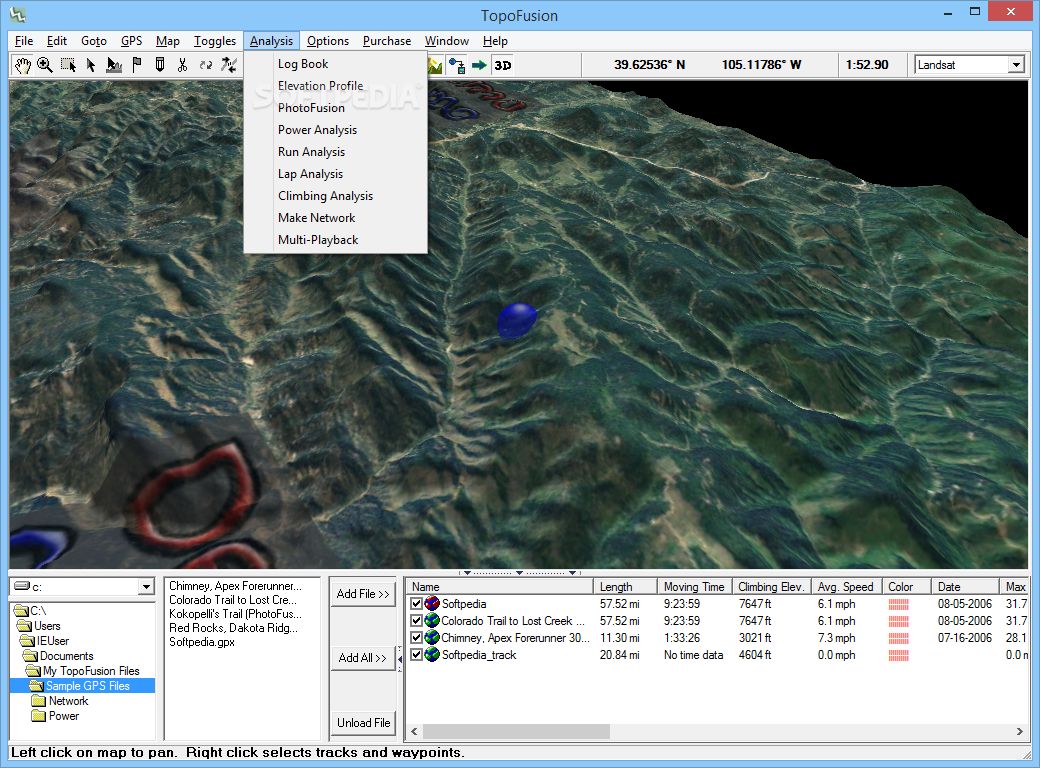The image size is (1040, 768).
Task: Select the pencil marker tool
Action: pyautogui.click(x=160, y=65)
